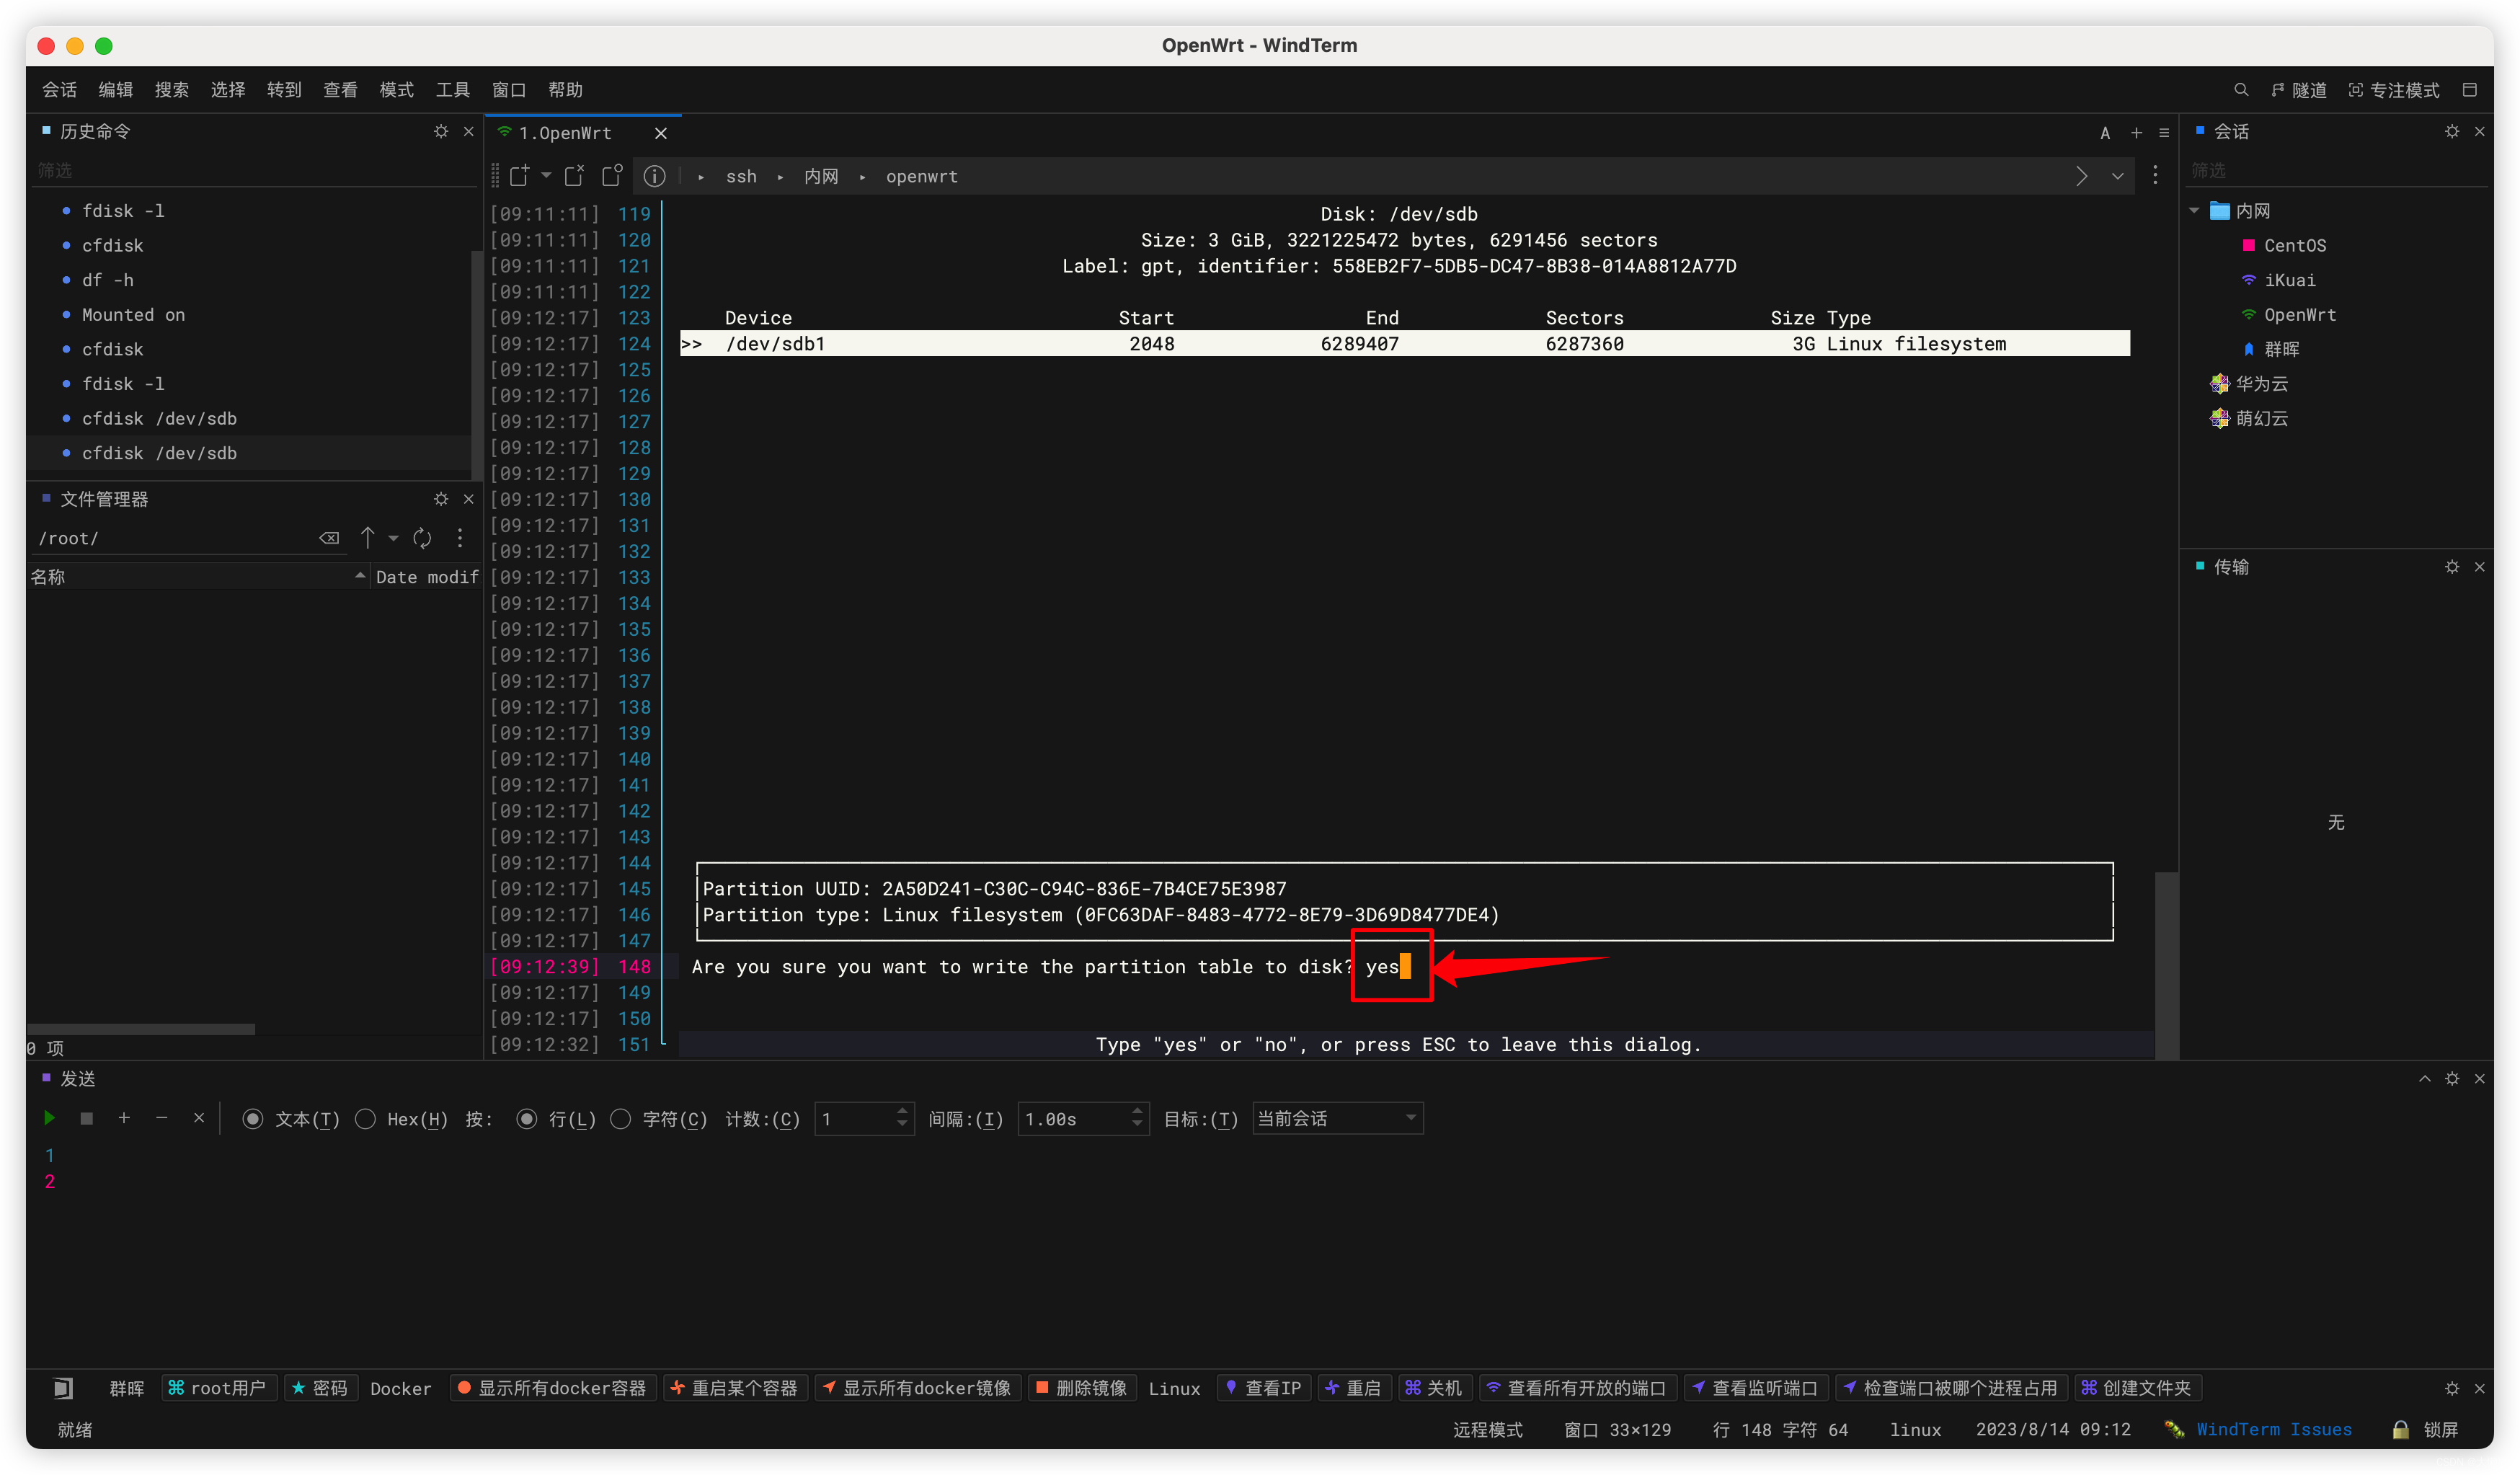Increment the 计数 counter stepper
The width and height of the screenshot is (2520, 1475).
pyautogui.click(x=902, y=1110)
